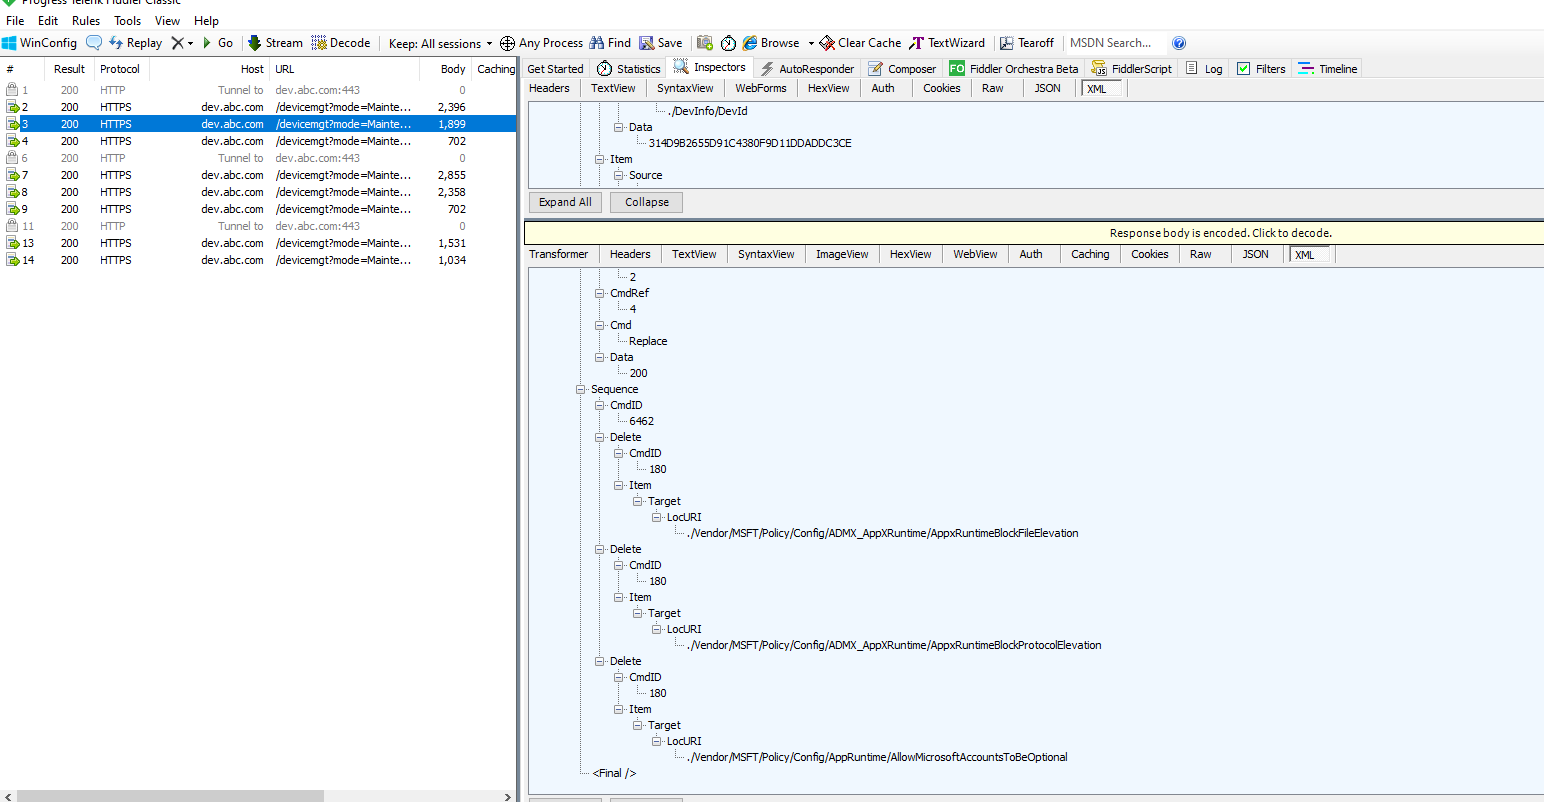Toggle Stream mode on the toolbar
1544x802 pixels.
[x=275, y=42]
